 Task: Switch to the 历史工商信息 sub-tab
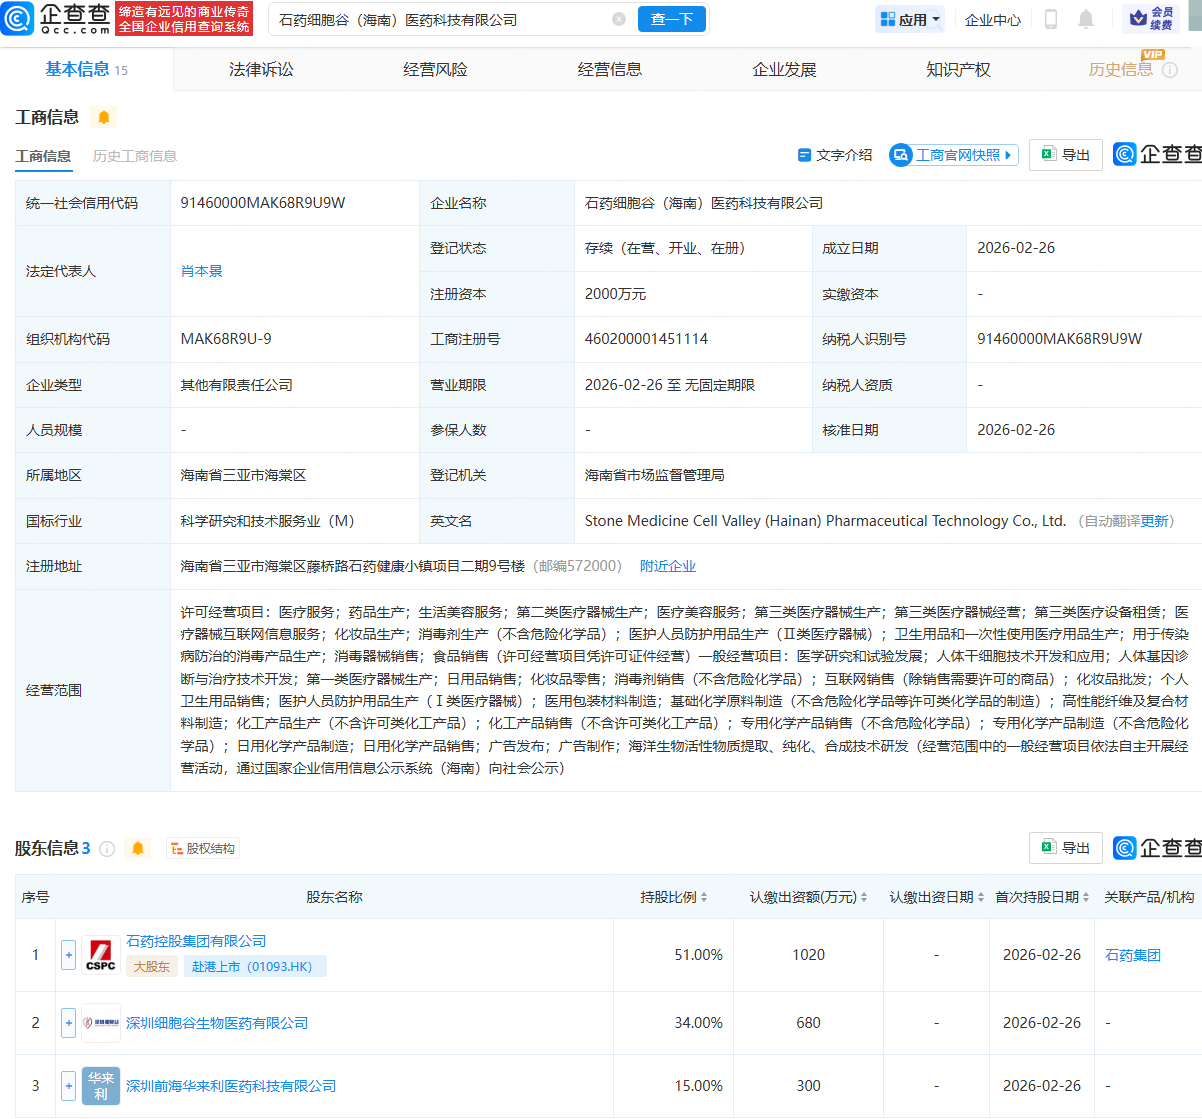[134, 156]
